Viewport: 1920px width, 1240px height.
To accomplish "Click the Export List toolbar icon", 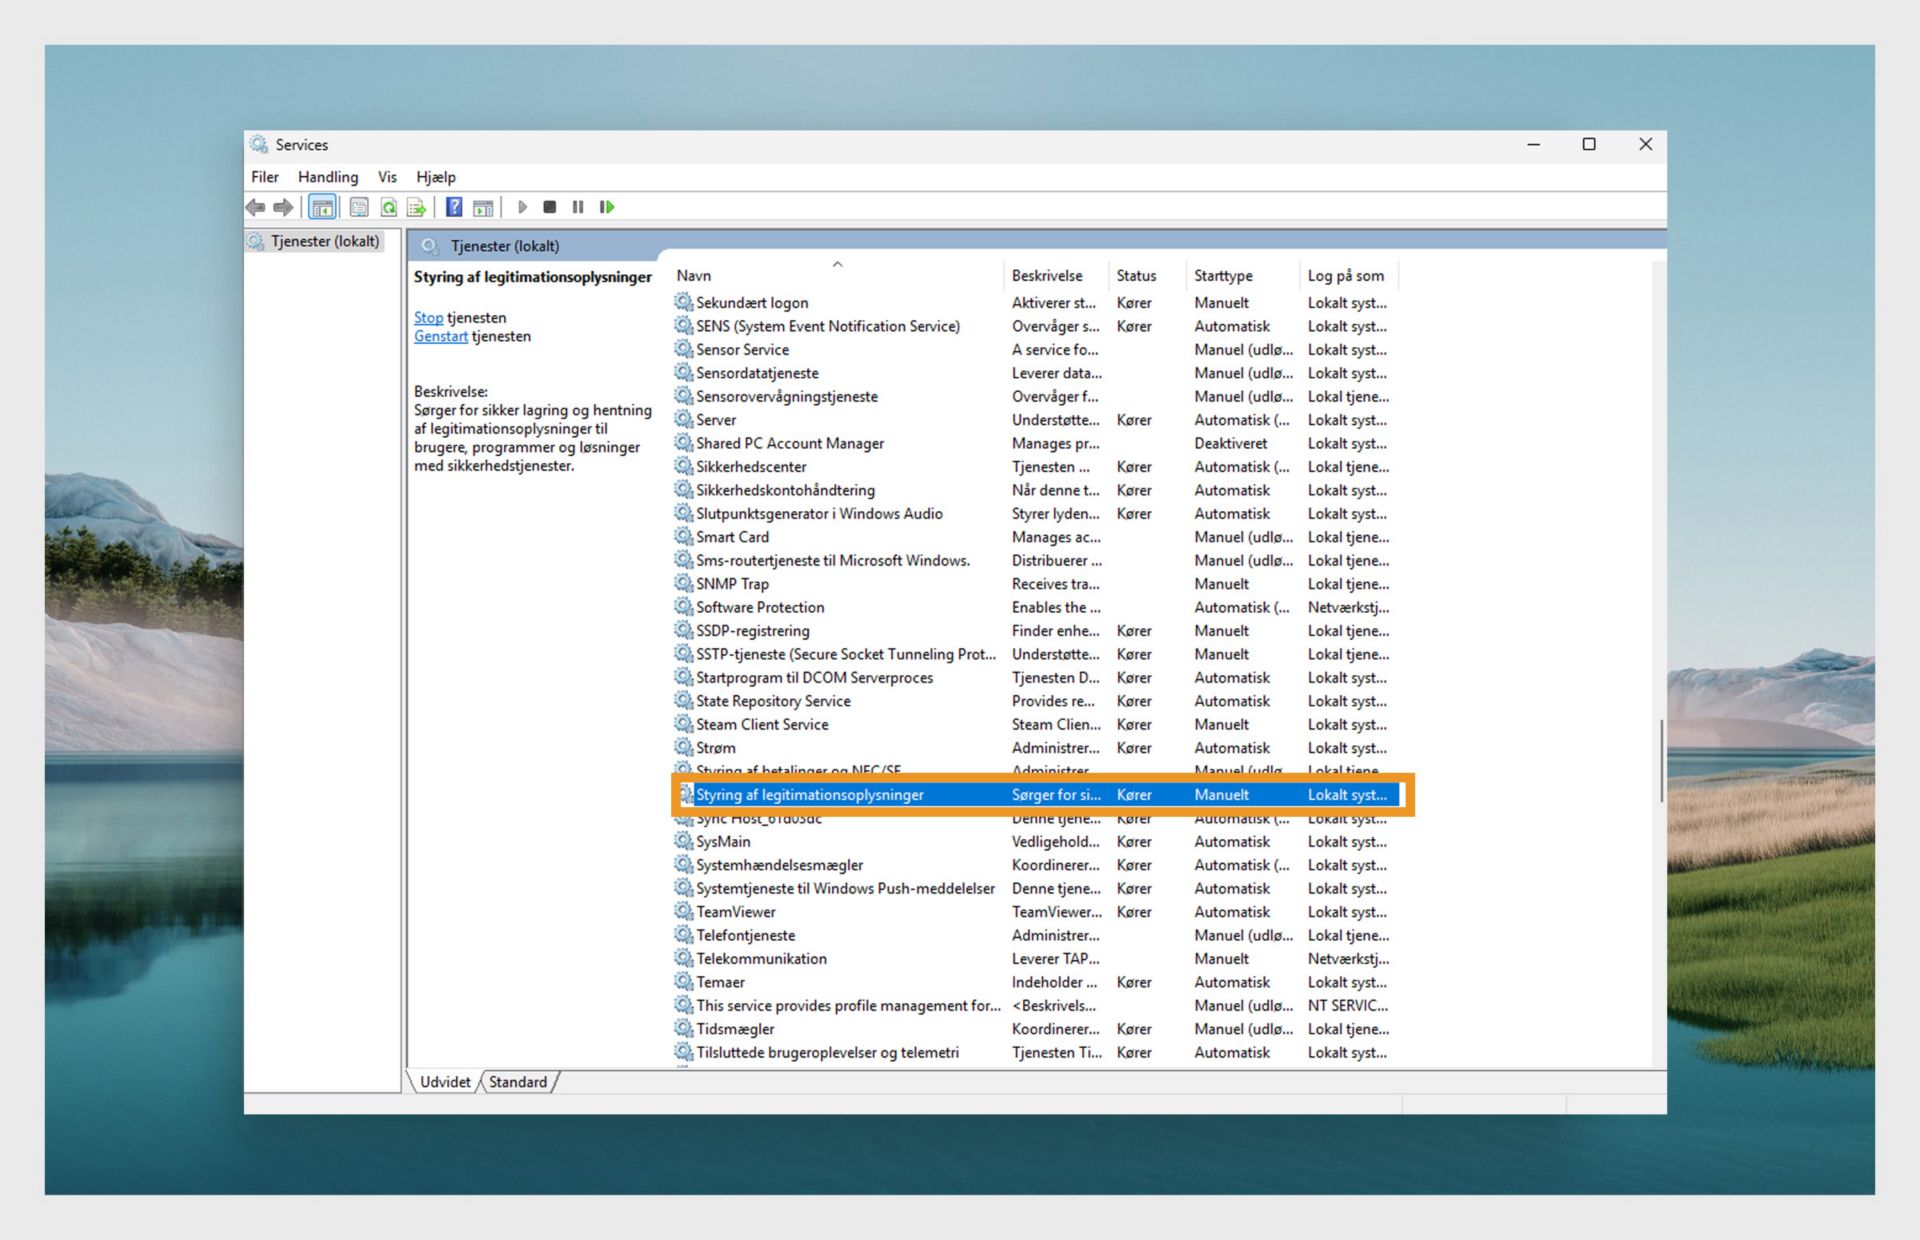I will pyautogui.click(x=416, y=207).
